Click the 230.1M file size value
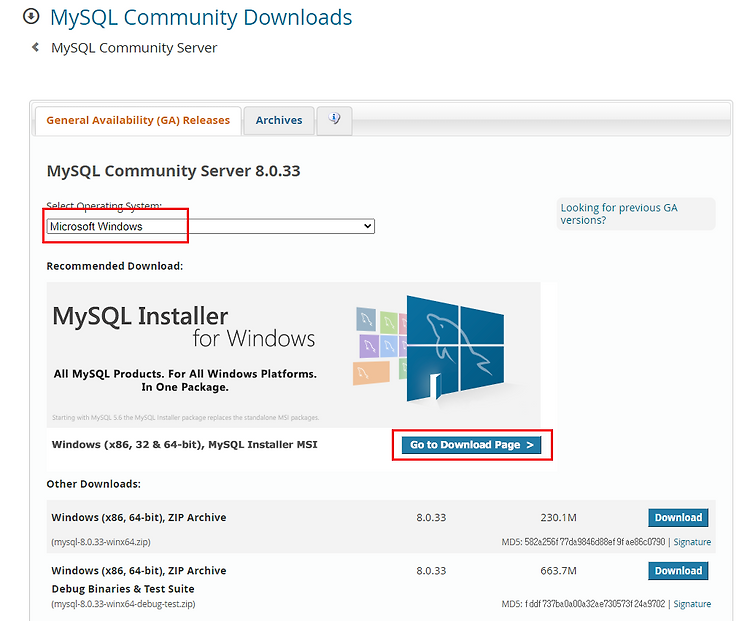750x621 pixels. coord(558,518)
